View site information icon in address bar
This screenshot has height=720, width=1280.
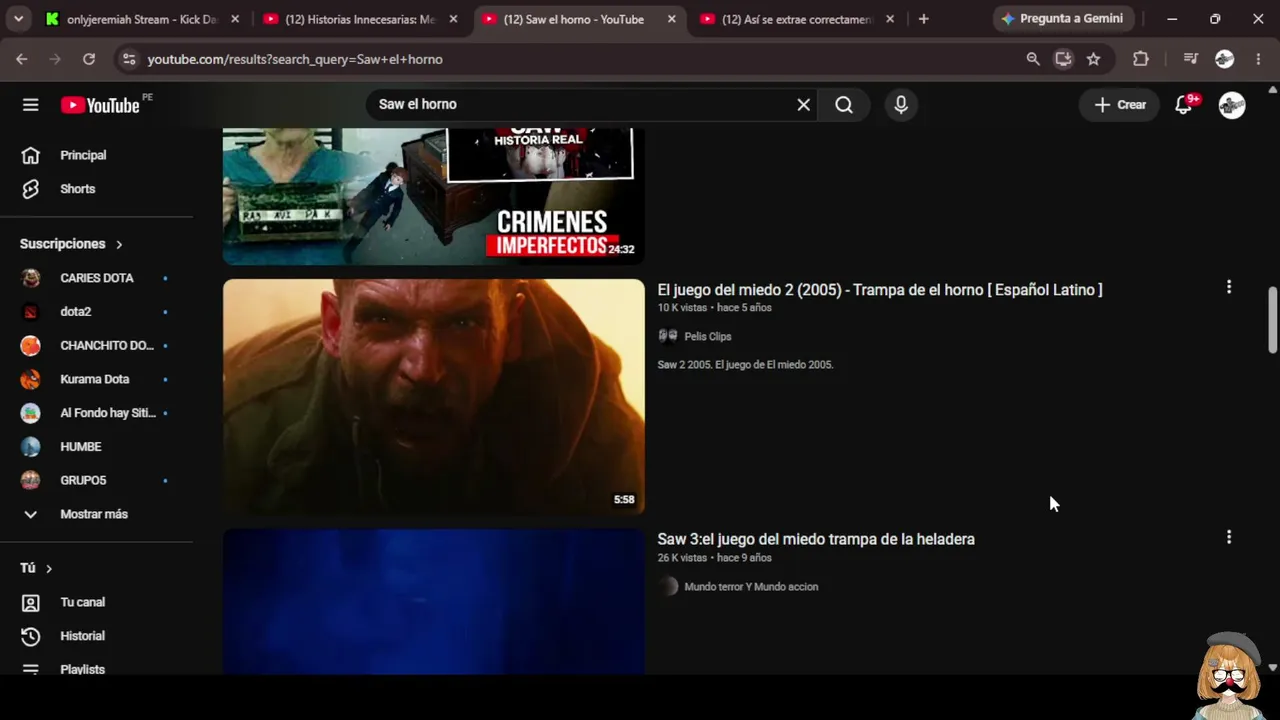point(129,59)
